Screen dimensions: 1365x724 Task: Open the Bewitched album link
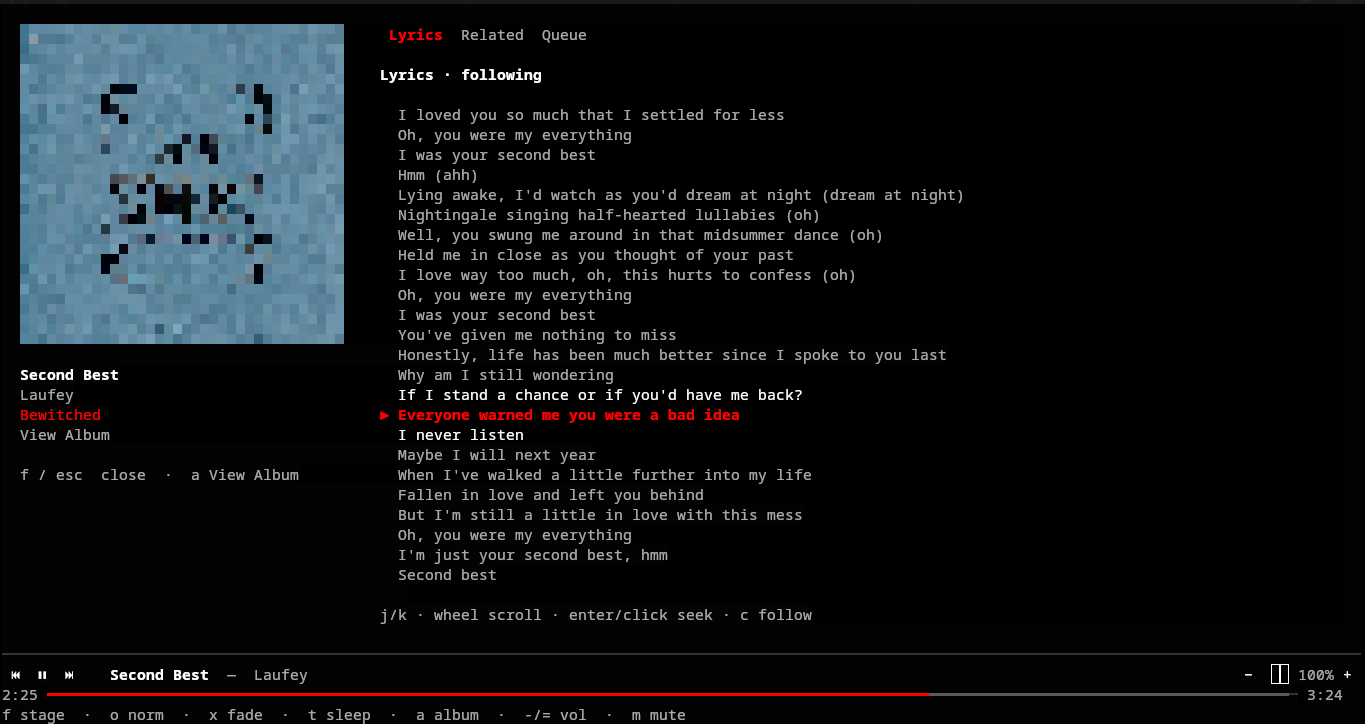60,415
